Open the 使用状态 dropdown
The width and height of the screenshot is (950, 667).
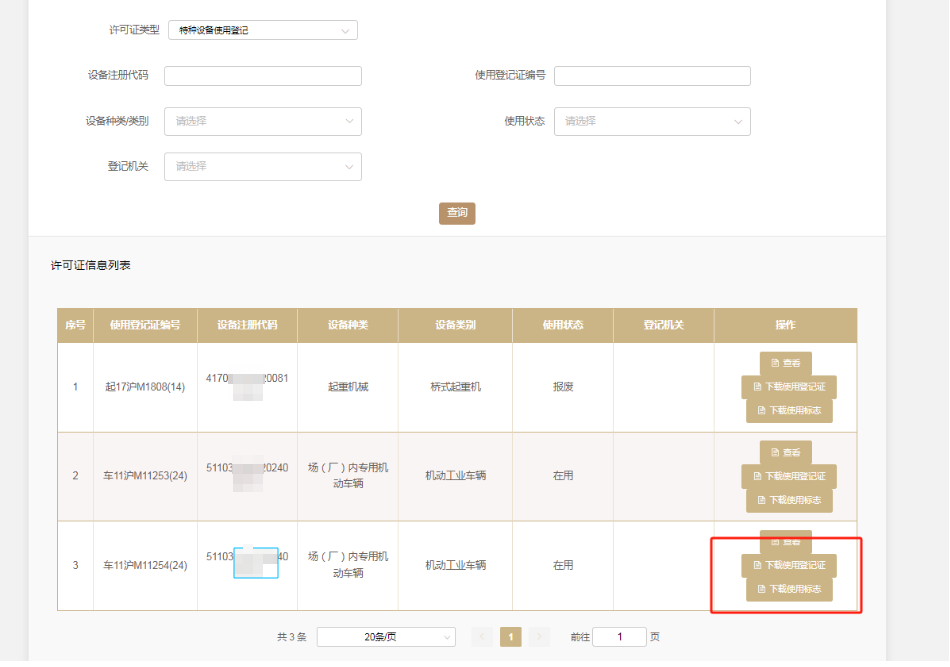pos(652,121)
